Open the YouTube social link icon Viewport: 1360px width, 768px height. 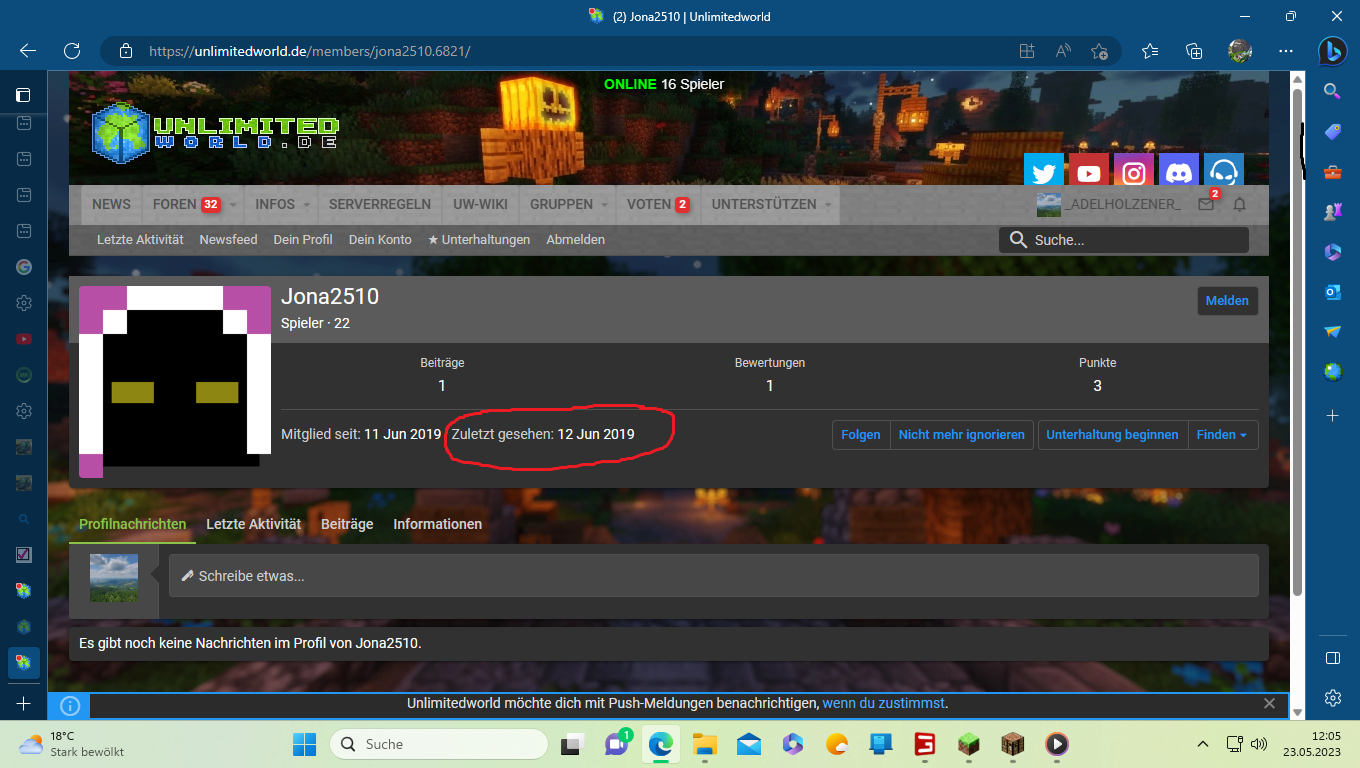pos(1089,173)
